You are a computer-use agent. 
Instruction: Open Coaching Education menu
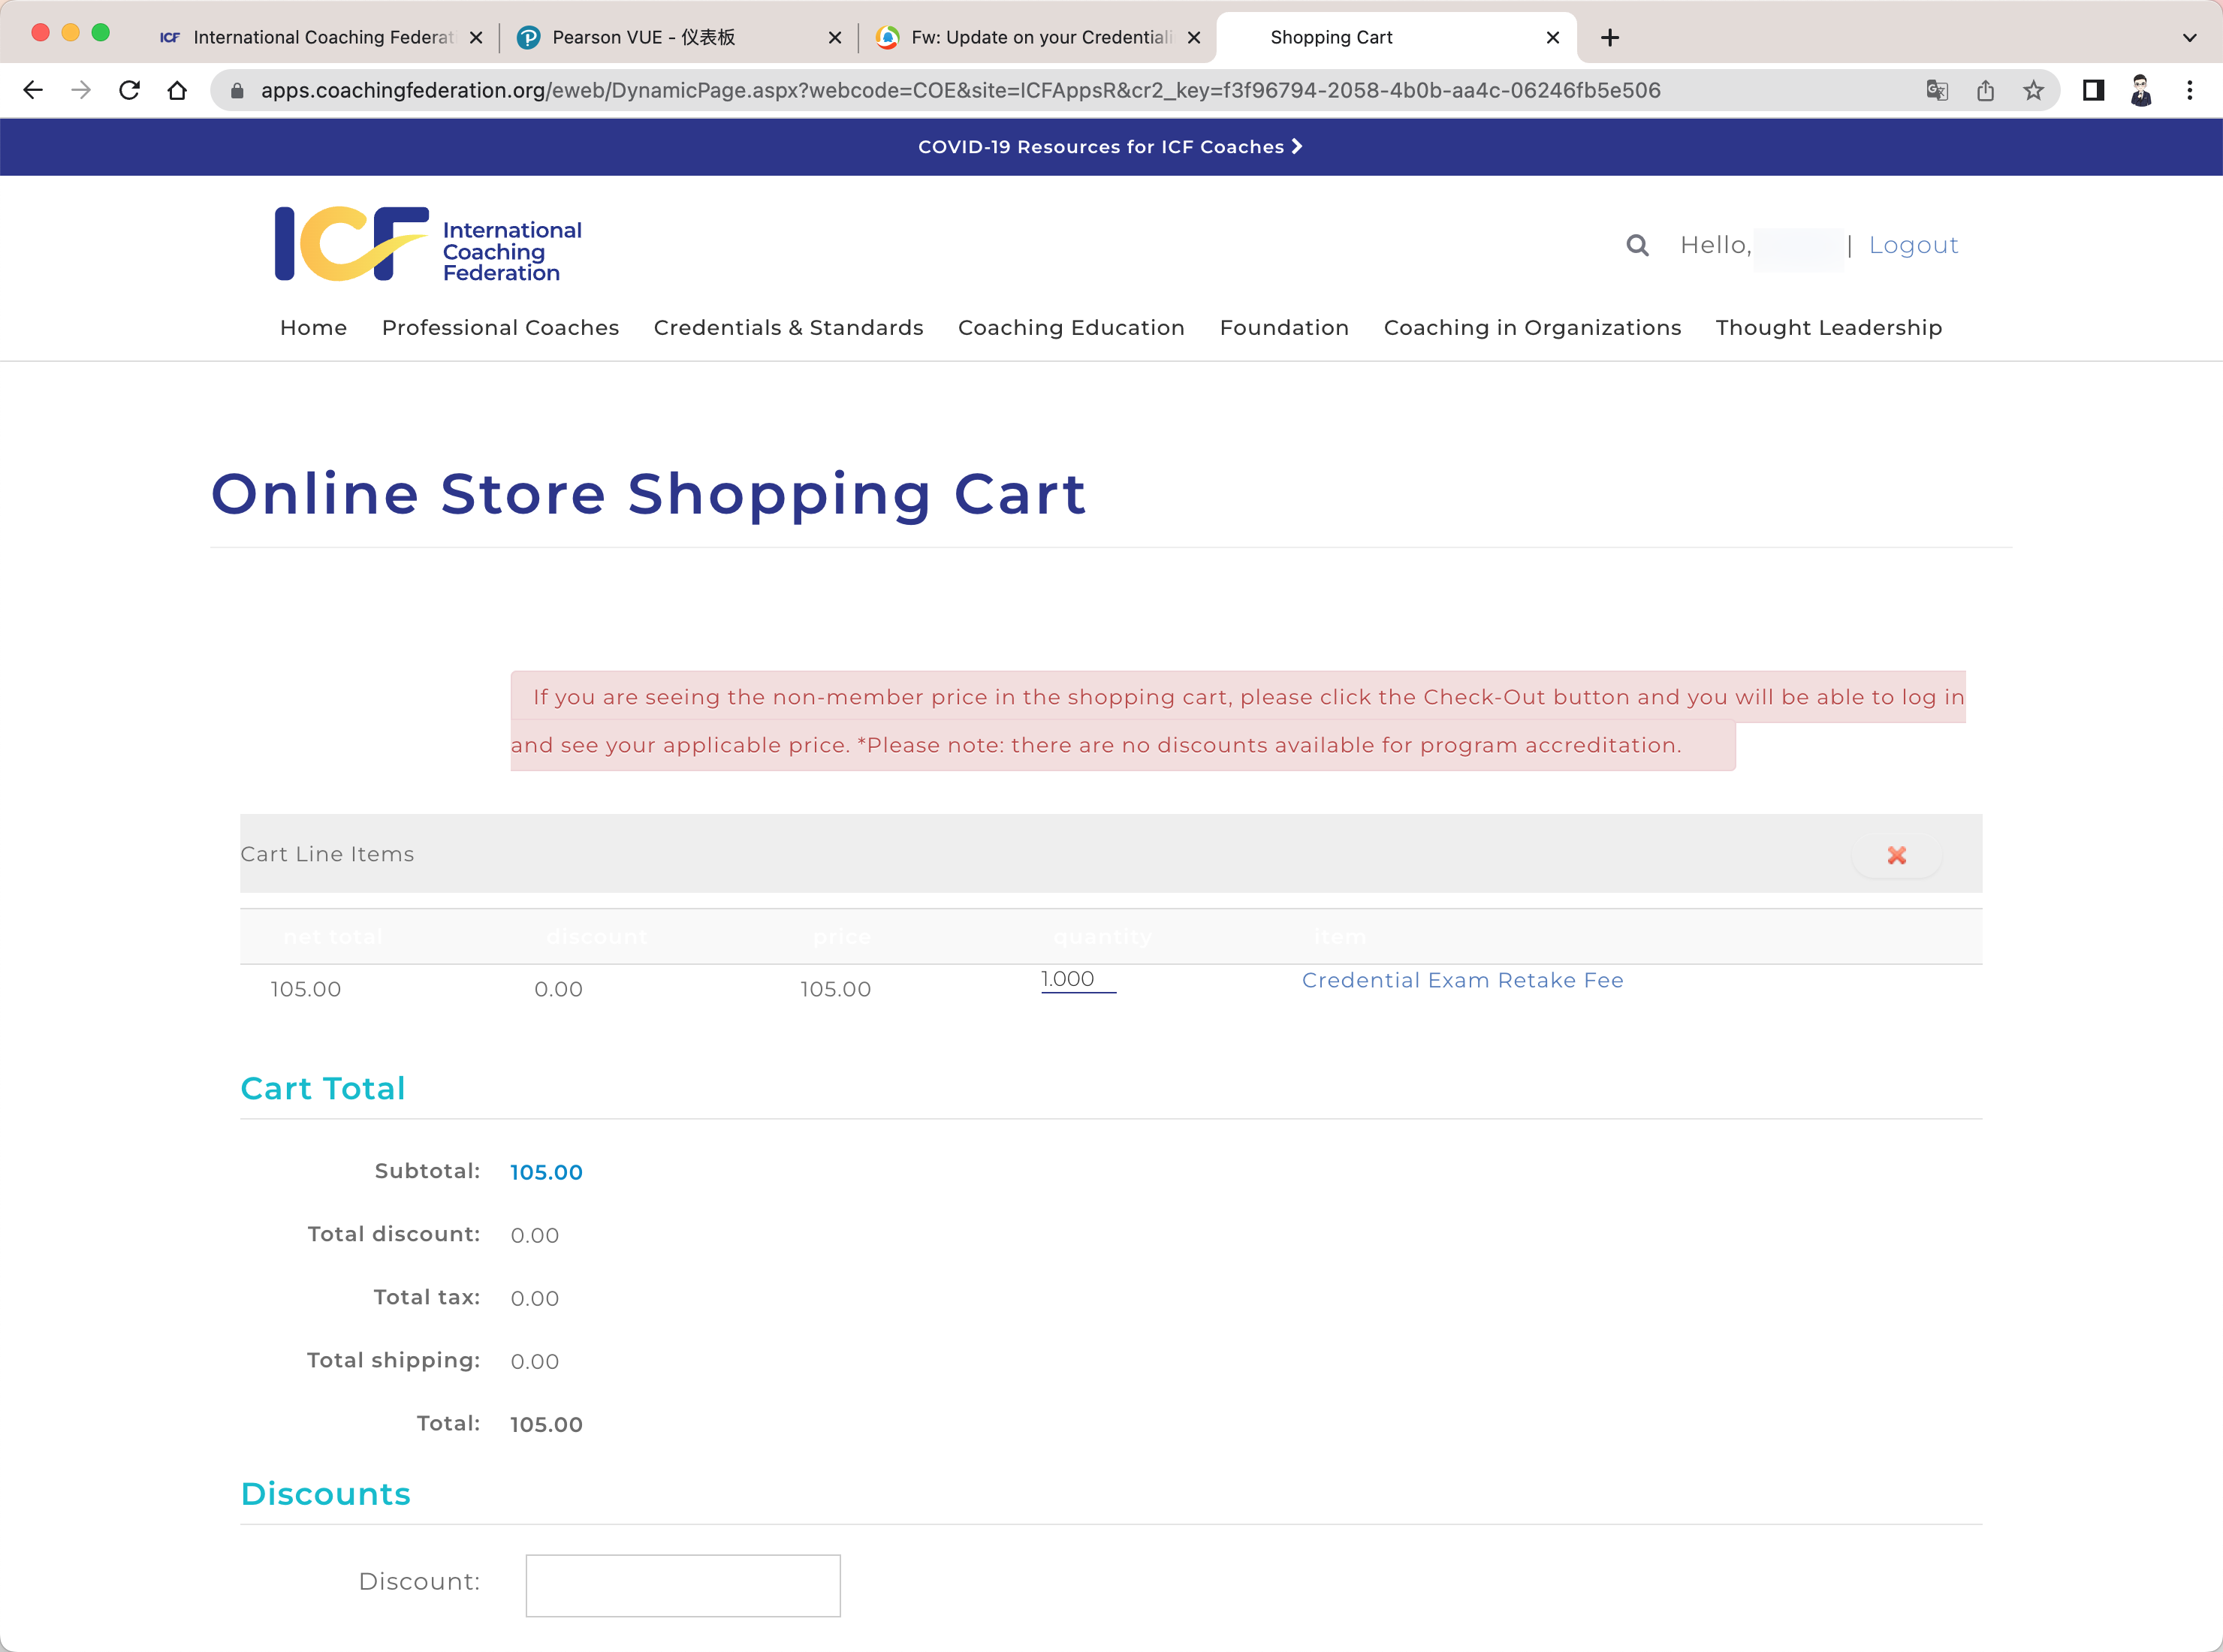[1070, 328]
